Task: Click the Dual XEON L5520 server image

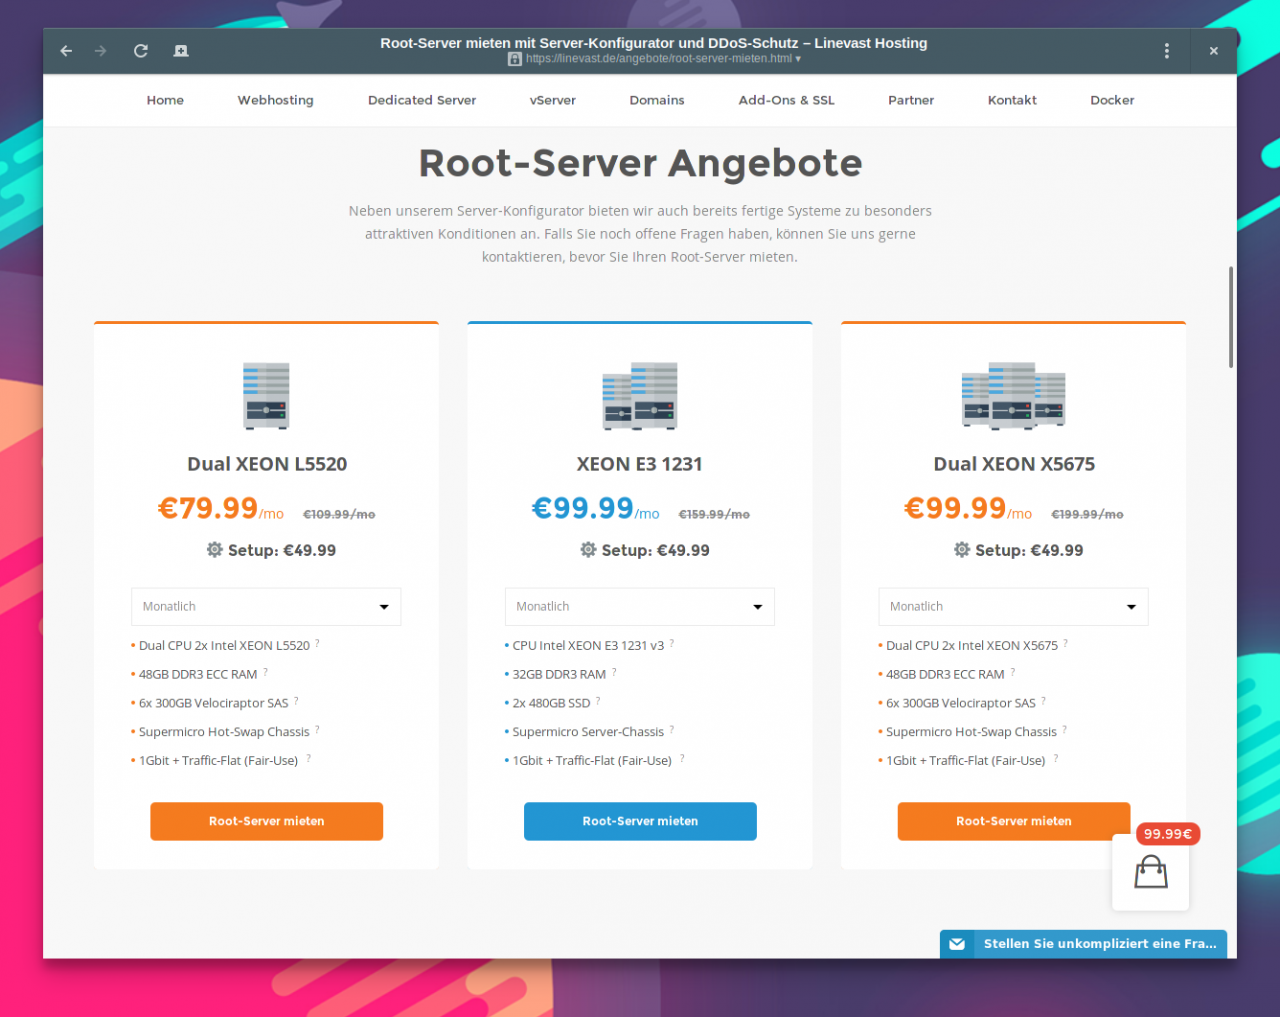Action: [266, 396]
